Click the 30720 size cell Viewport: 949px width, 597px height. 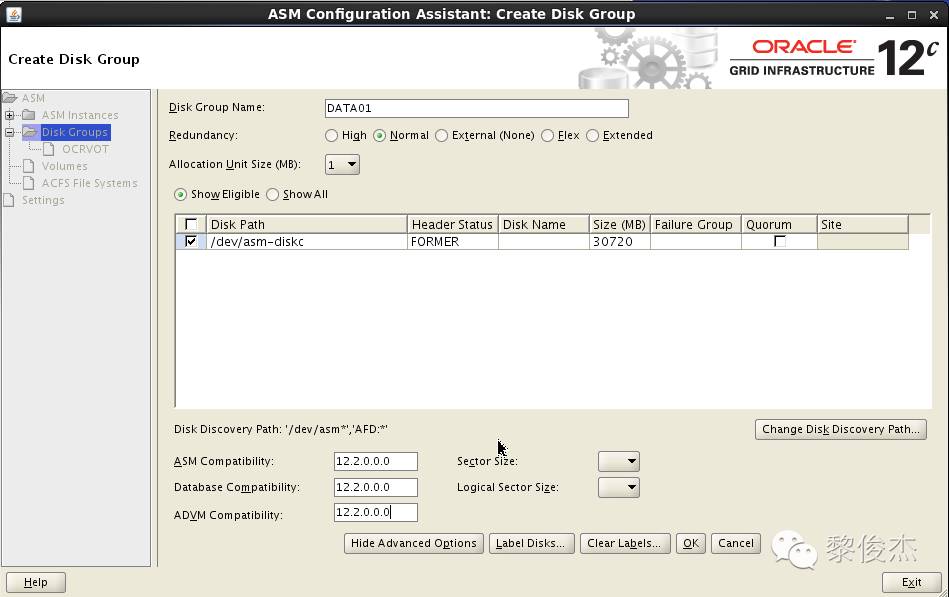coord(619,241)
